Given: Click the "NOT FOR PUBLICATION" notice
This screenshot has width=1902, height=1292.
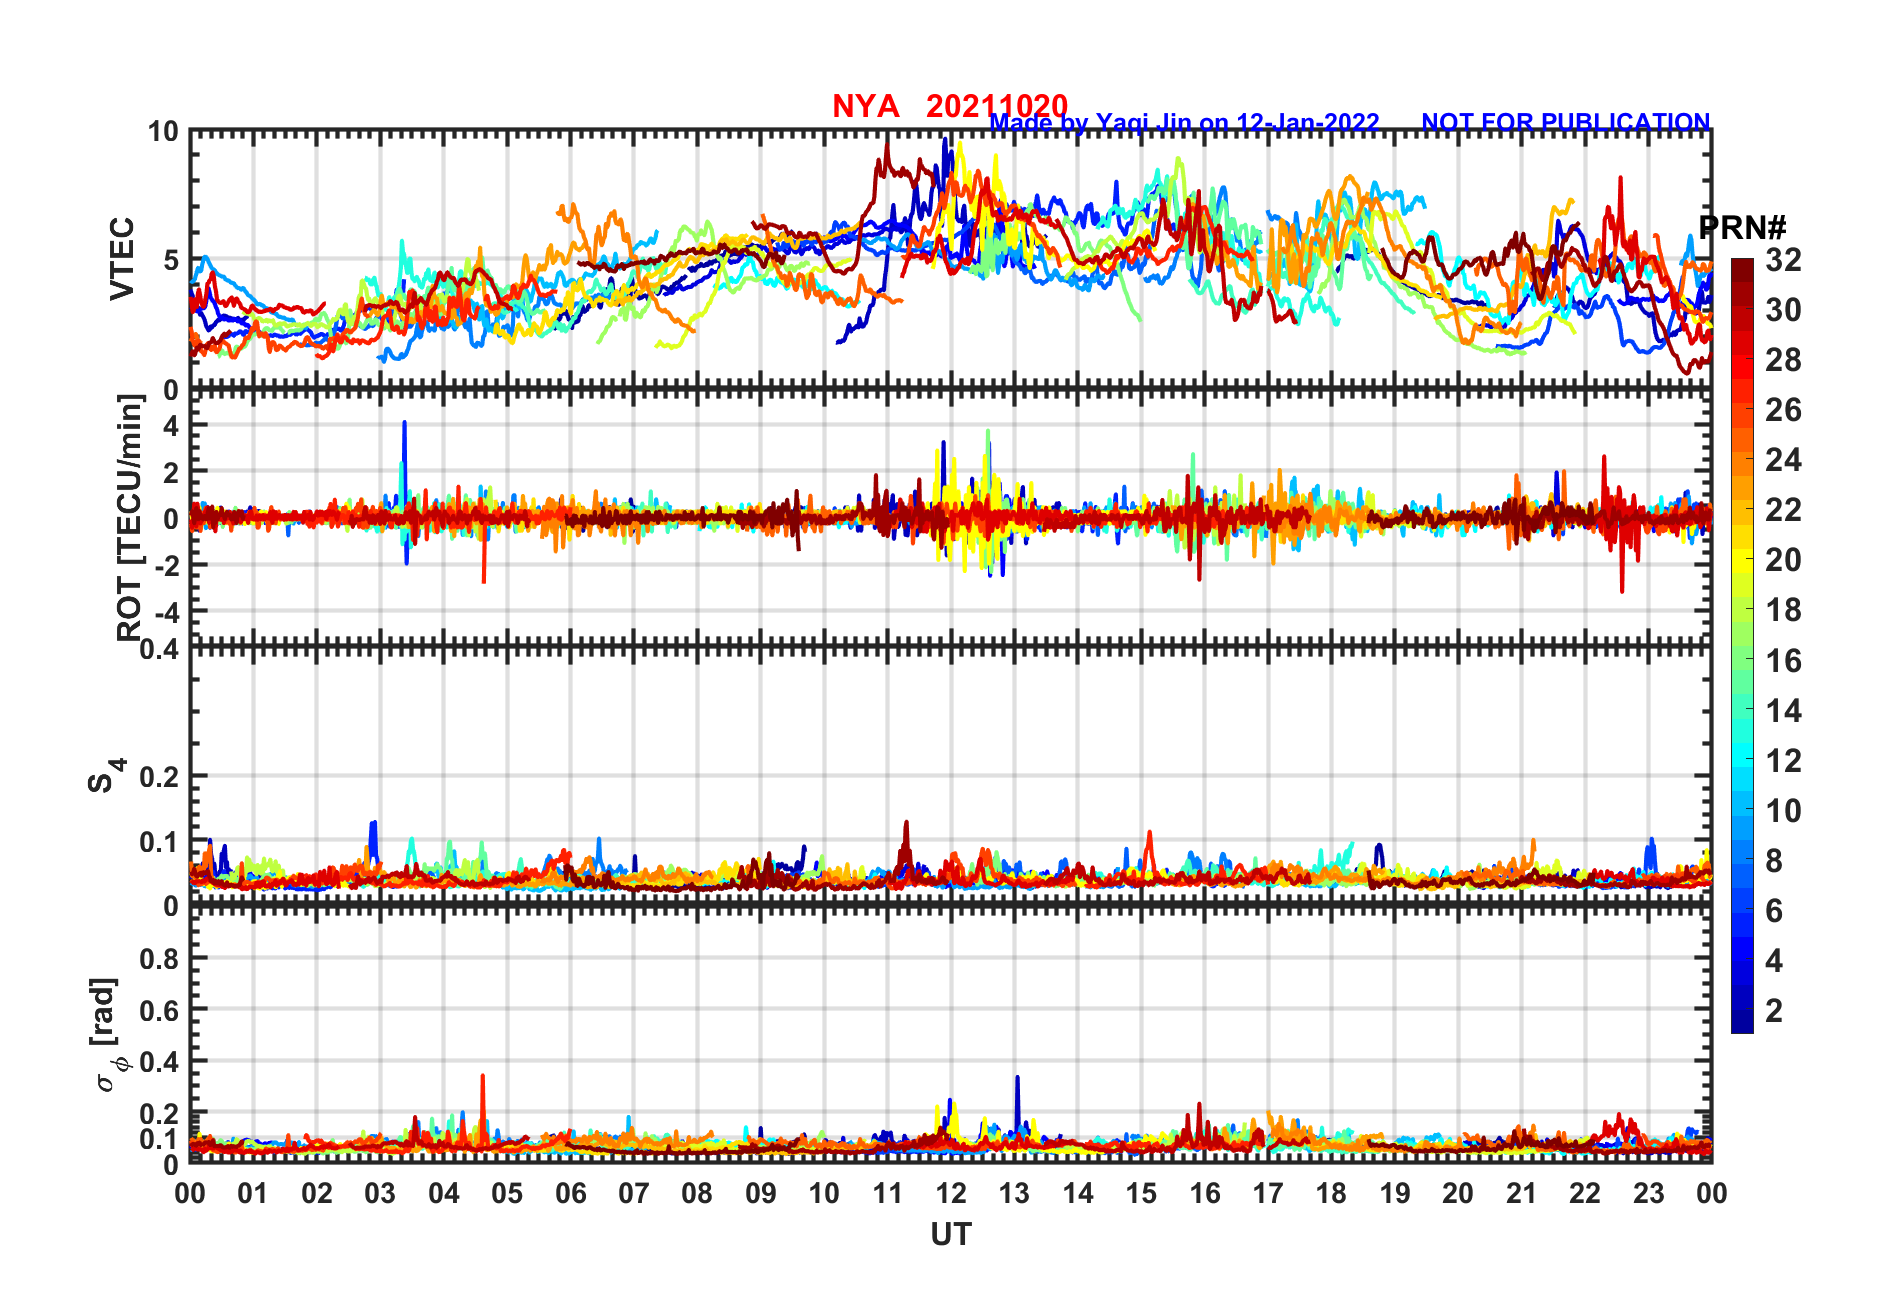Looking at the screenshot, I should 1566,122.
